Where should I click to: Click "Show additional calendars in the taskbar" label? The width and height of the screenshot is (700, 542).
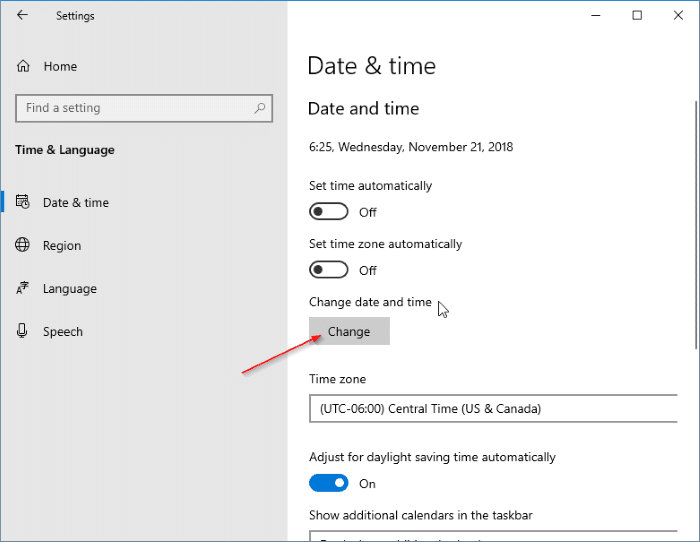click(421, 515)
